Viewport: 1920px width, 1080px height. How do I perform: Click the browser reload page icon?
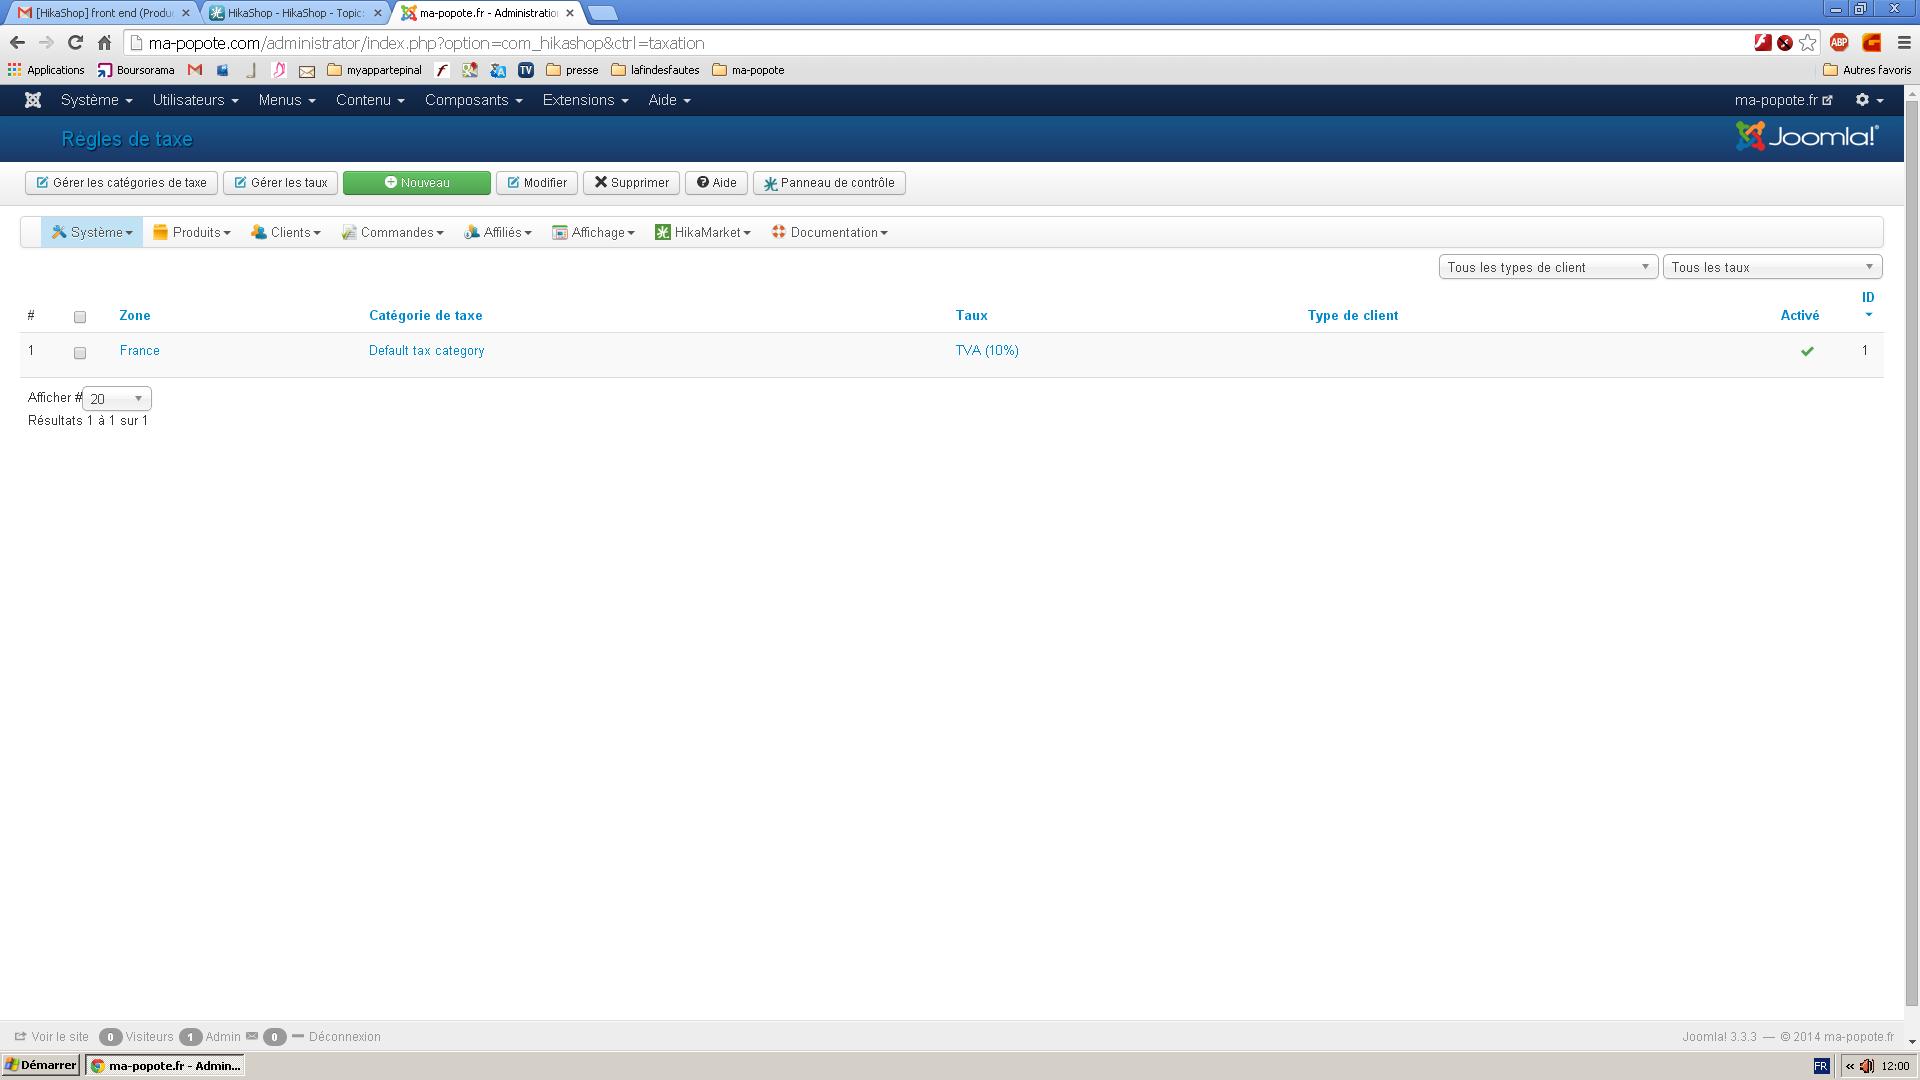pos(75,43)
